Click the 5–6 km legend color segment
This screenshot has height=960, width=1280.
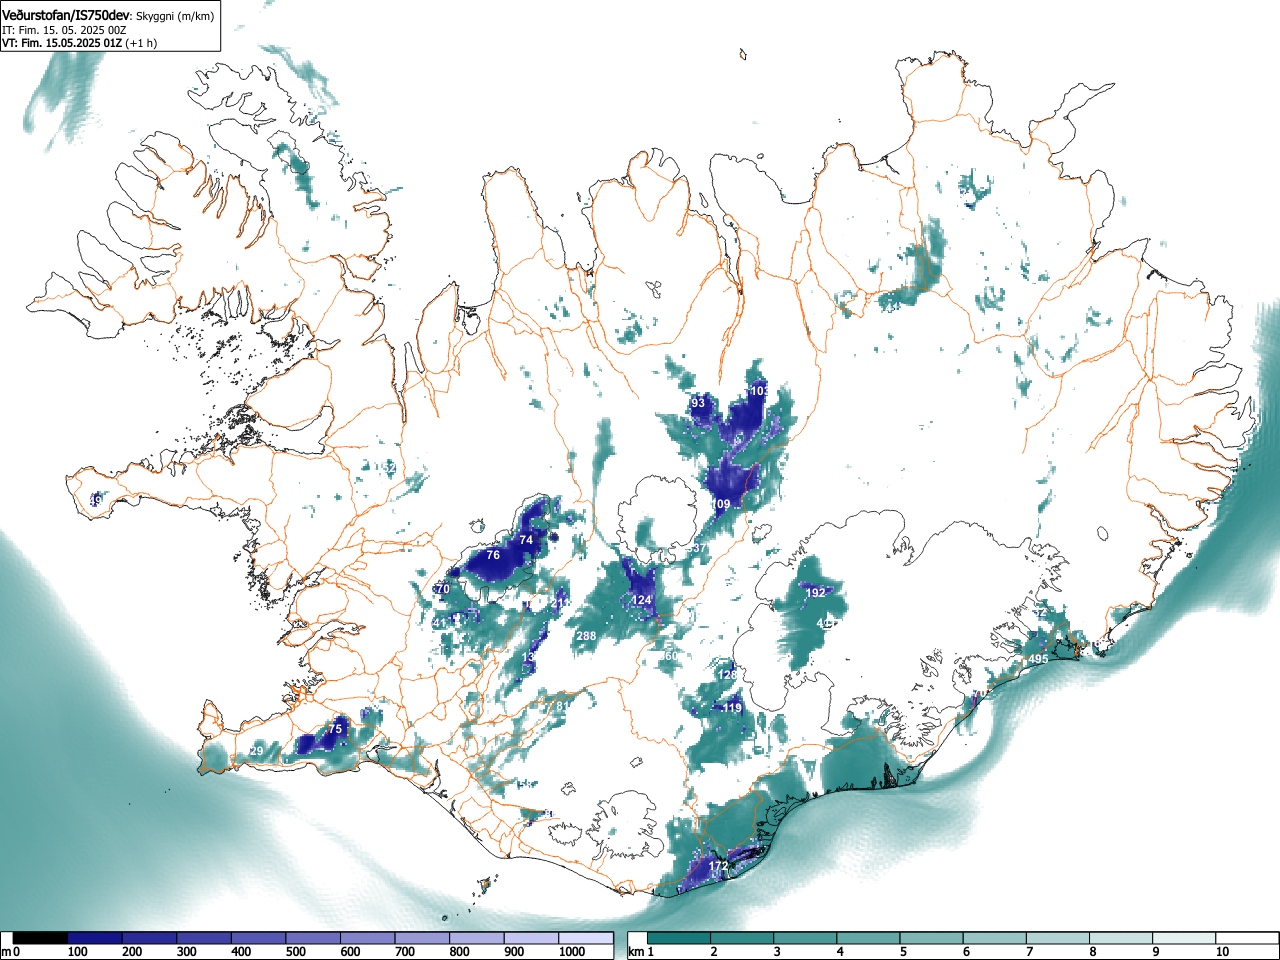coord(934,938)
